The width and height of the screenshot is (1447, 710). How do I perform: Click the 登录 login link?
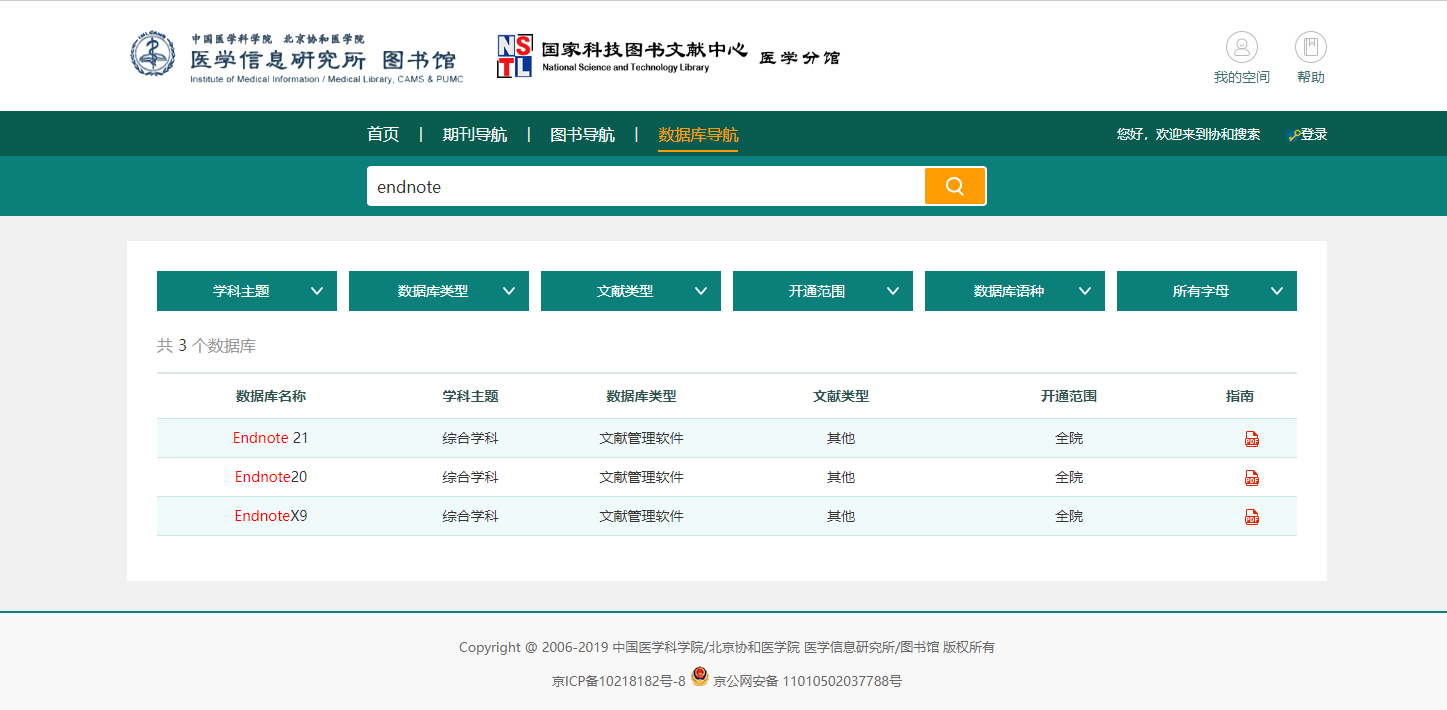[x=1314, y=134]
